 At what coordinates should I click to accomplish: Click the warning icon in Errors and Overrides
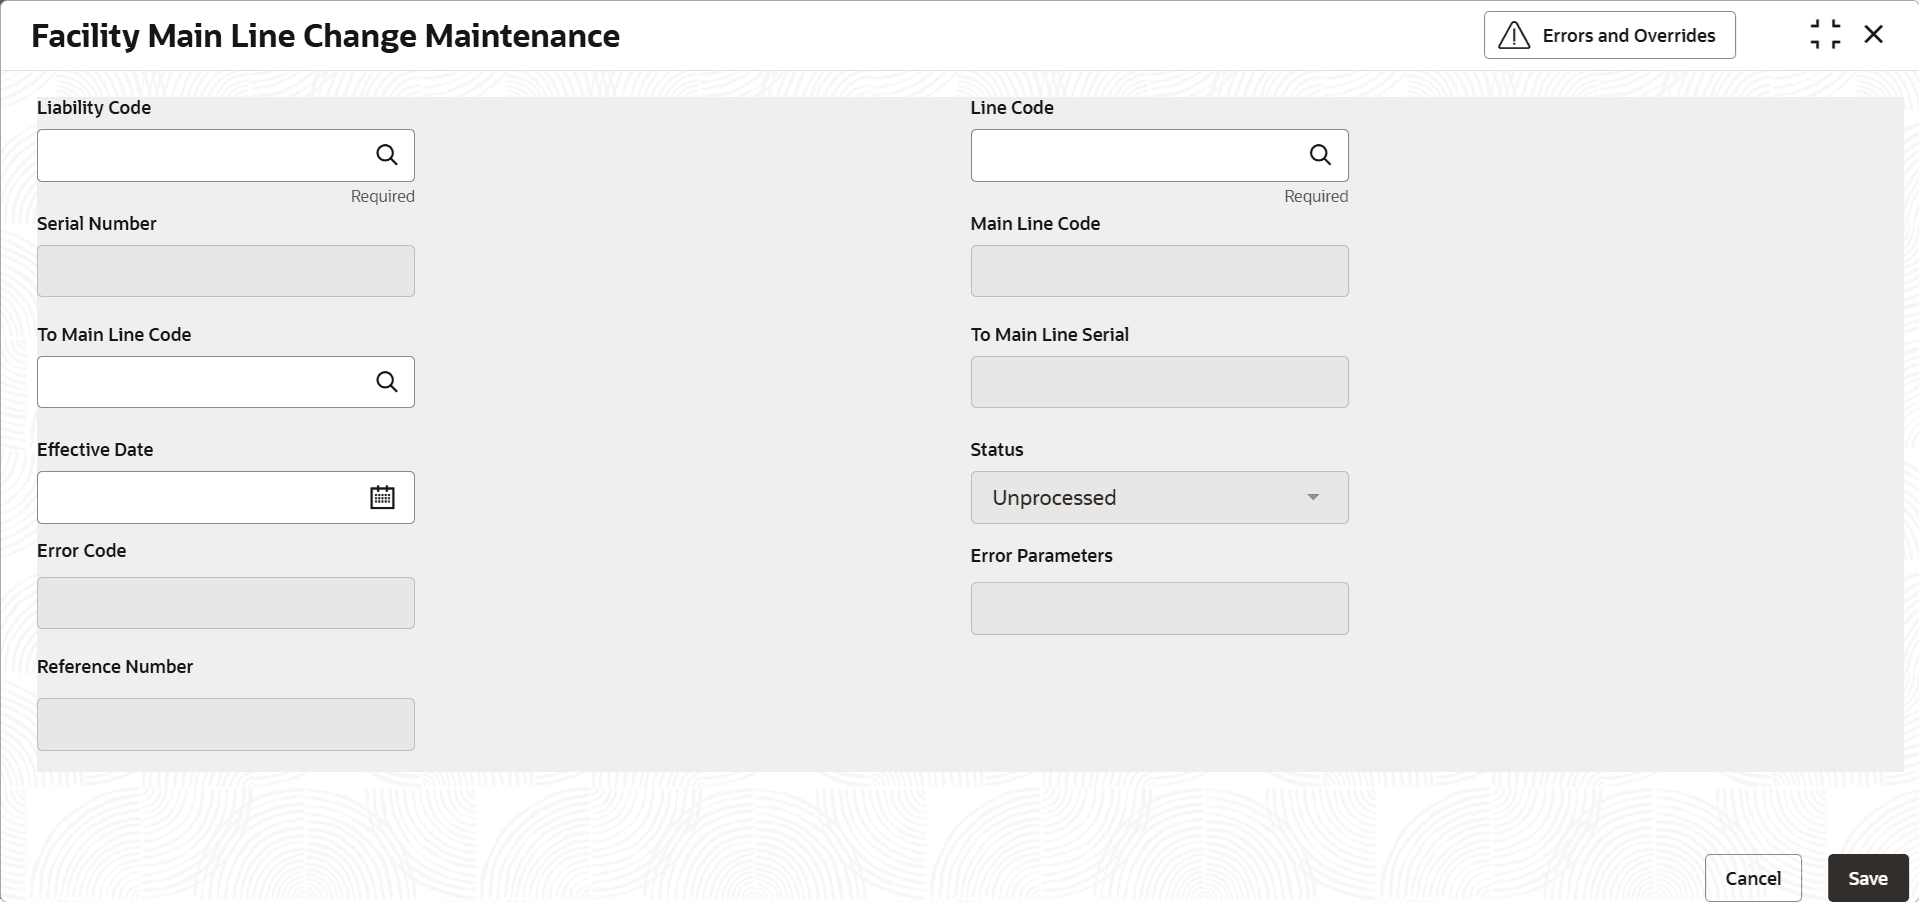click(1514, 36)
